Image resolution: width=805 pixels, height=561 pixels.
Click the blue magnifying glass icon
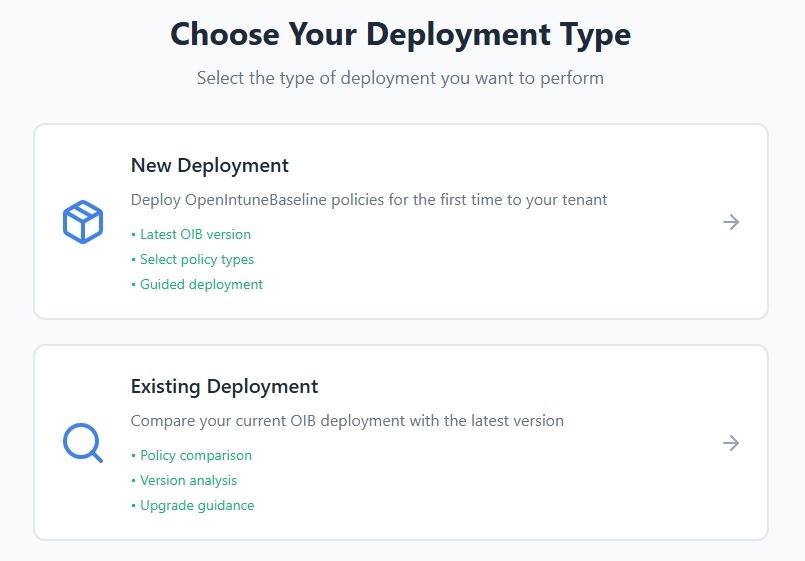click(83, 443)
